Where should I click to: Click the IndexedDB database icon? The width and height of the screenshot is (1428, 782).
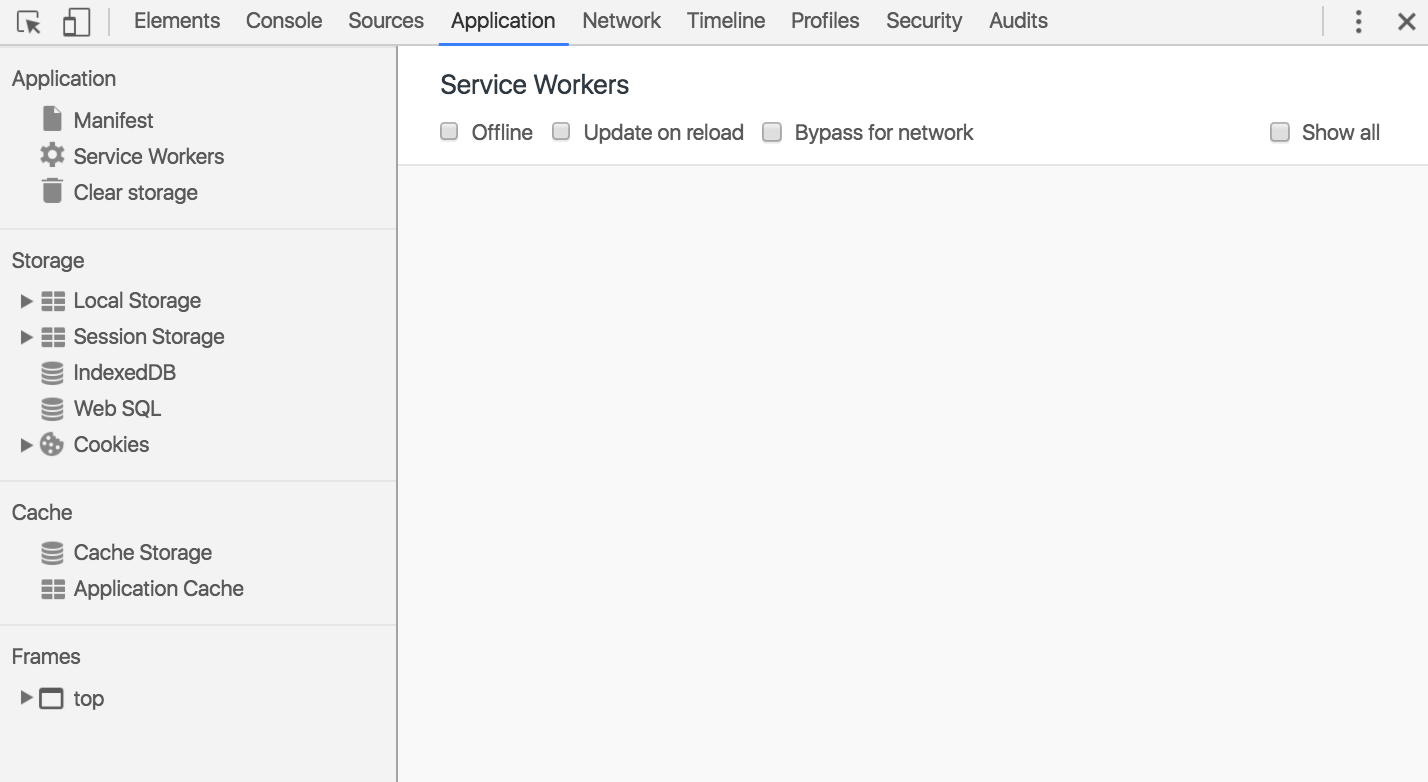pos(52,373)
